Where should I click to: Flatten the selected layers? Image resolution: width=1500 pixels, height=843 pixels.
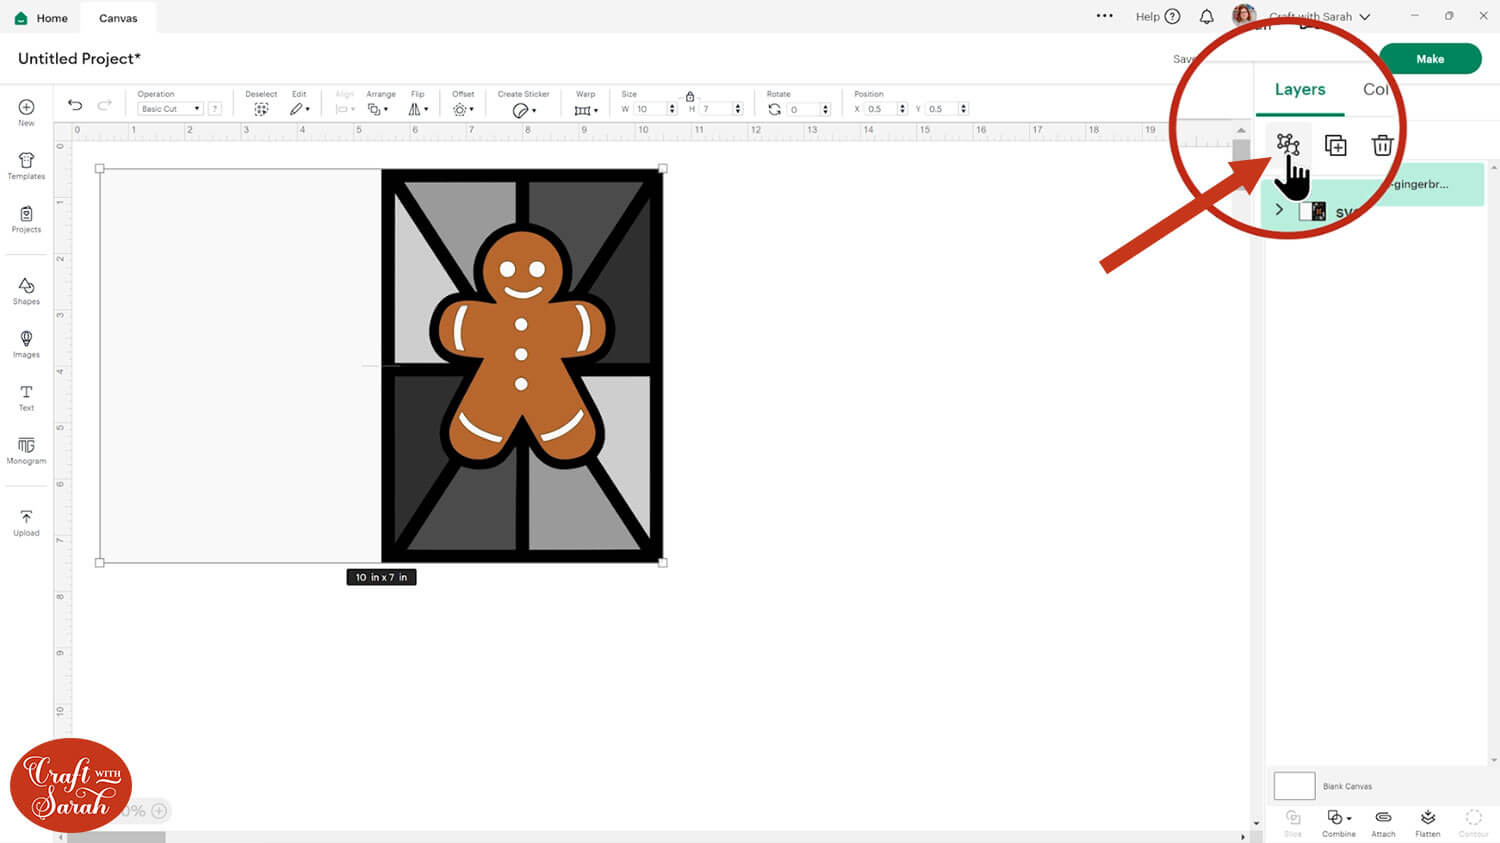[1428, 822]
